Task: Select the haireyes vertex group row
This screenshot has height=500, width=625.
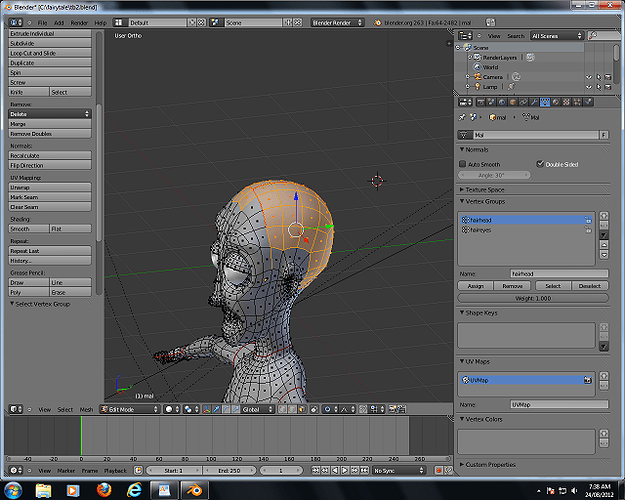Action: click(x=526, y=230)
